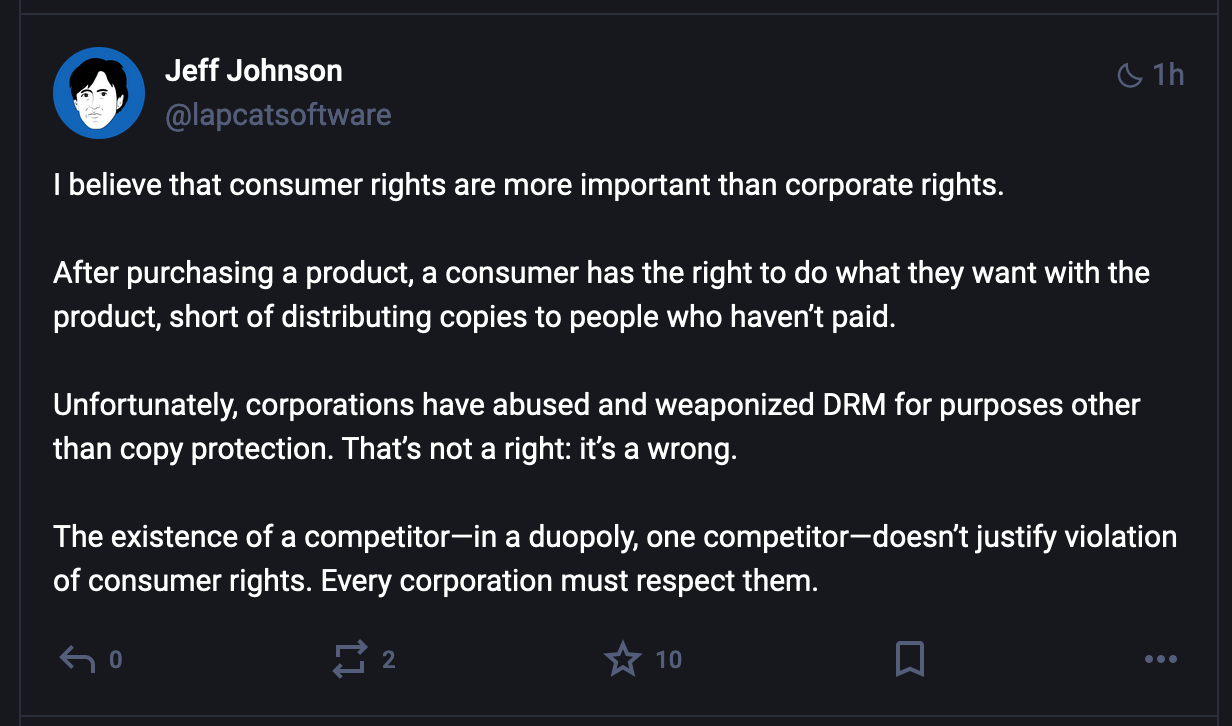Click the first sentence about consumer rights
Image resolution: width=1232 pixels, height=726 pixels.
pos(527,186)
